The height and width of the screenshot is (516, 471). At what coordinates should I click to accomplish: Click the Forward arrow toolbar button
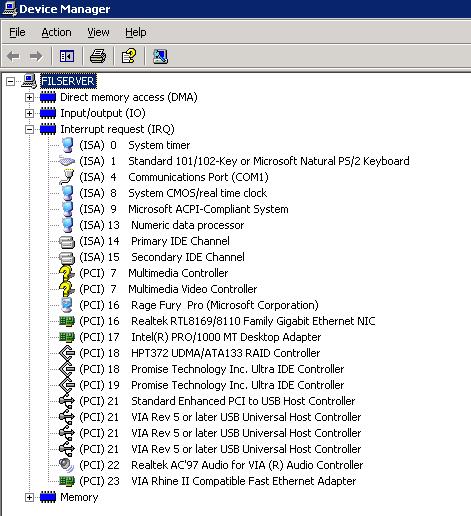pyautogui.click(x=36, y=56)
